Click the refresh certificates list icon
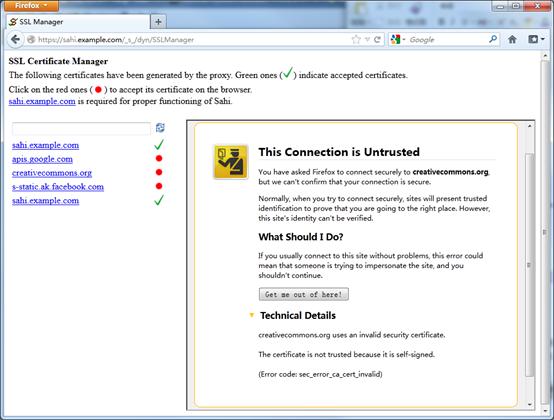The image size is (554, 420). (x=160, y=128)
